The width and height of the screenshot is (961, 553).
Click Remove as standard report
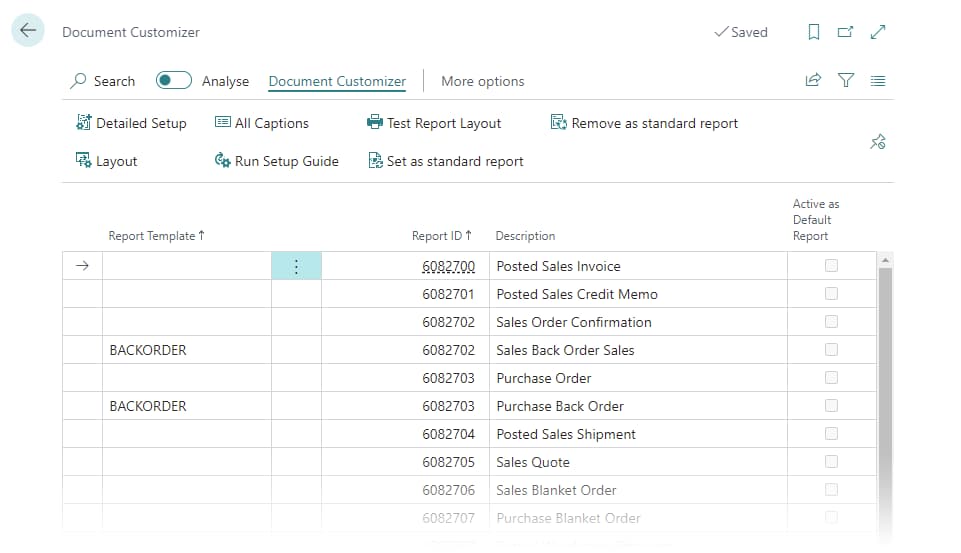click(644, 123)
